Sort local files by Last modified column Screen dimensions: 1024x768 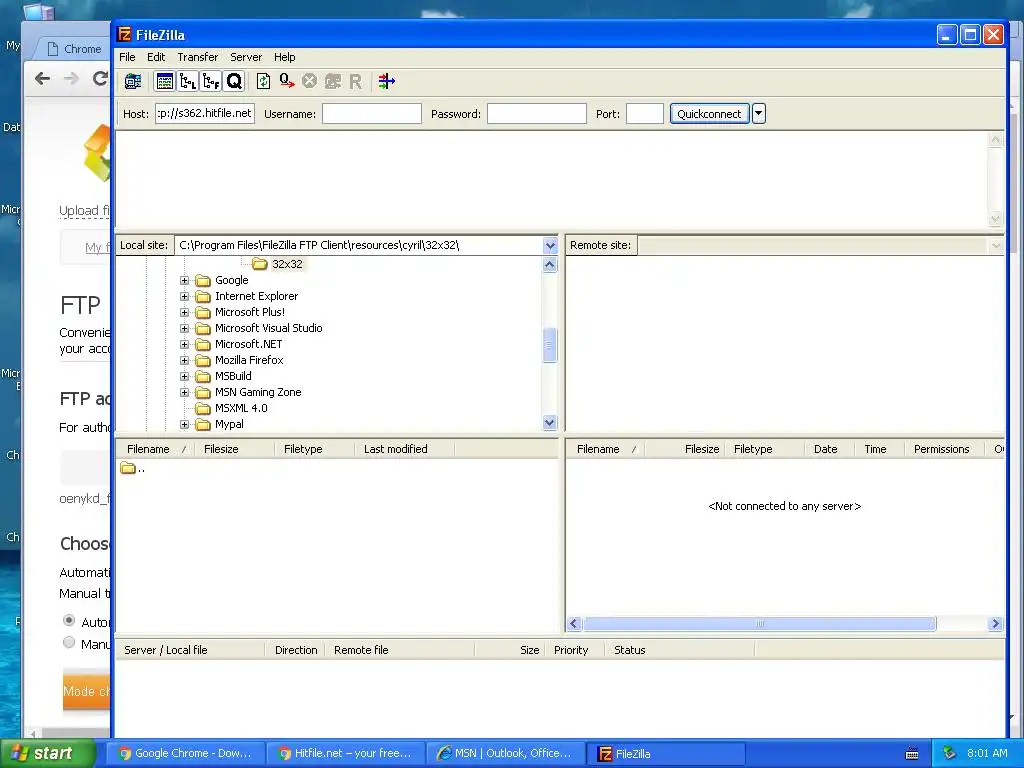(x=404, y=449)
